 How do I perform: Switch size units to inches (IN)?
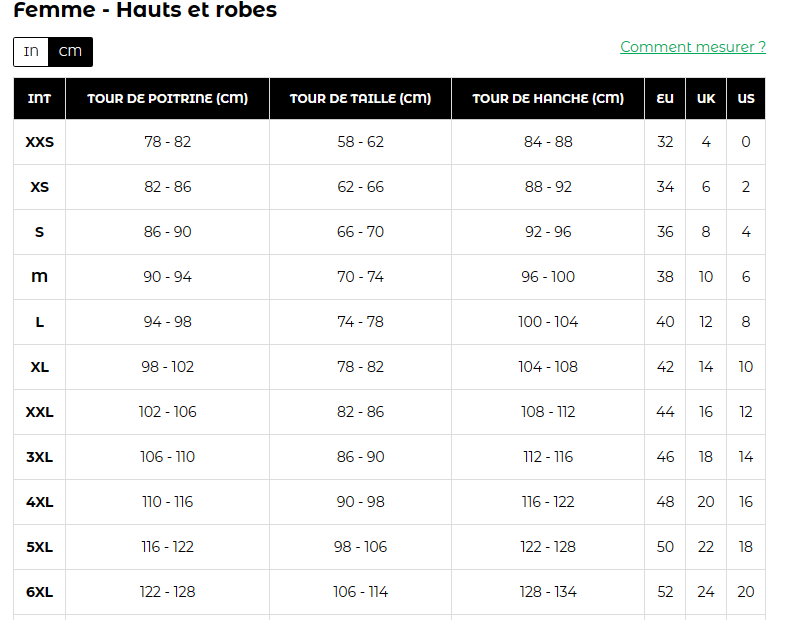pyautogui.click(x=31, y=52)
